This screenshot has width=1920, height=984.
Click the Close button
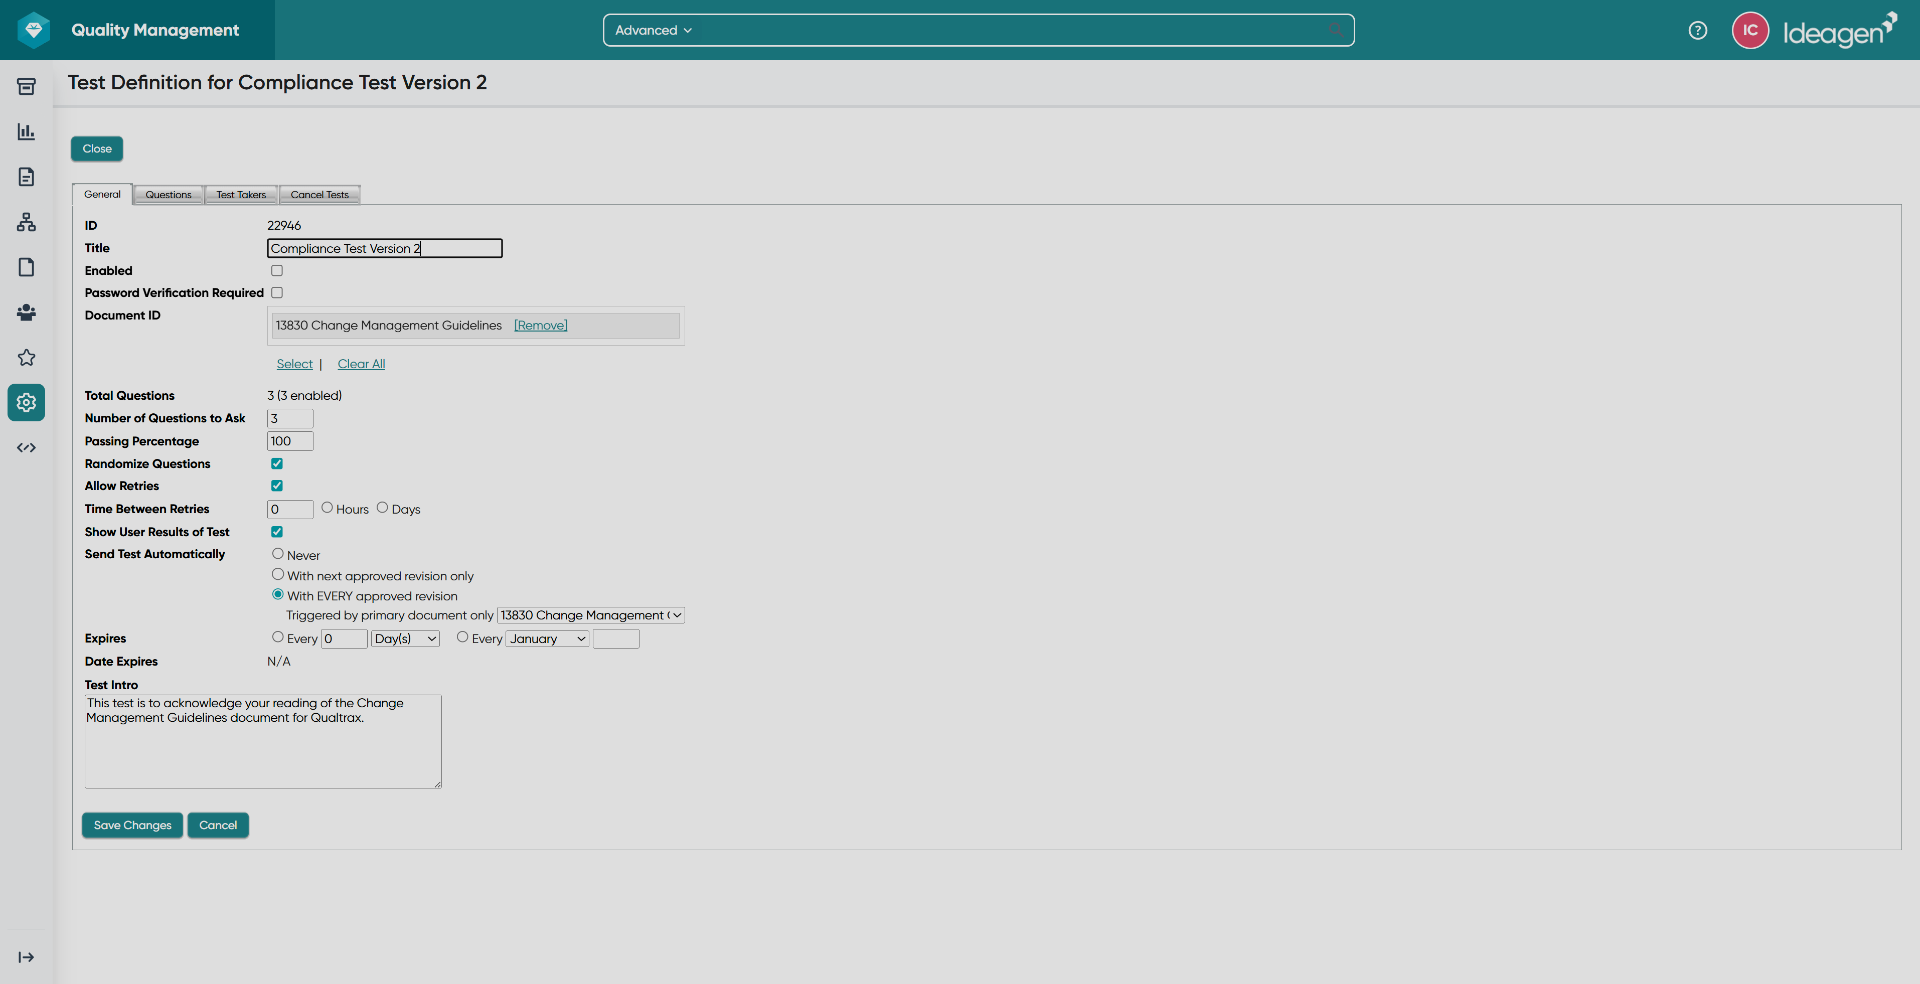97,149
